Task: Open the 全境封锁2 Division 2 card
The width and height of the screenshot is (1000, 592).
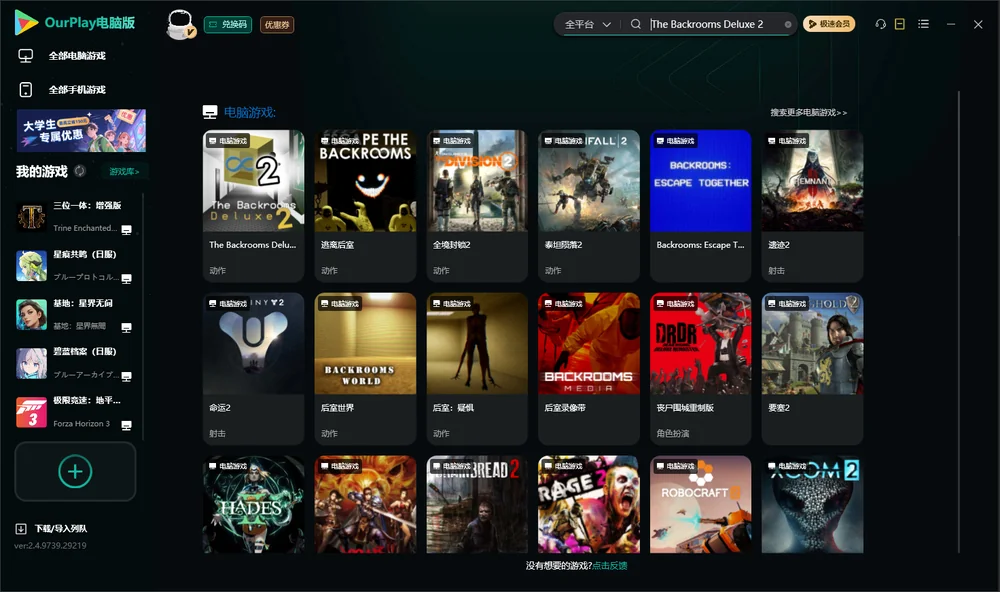Action: [477, 205]
